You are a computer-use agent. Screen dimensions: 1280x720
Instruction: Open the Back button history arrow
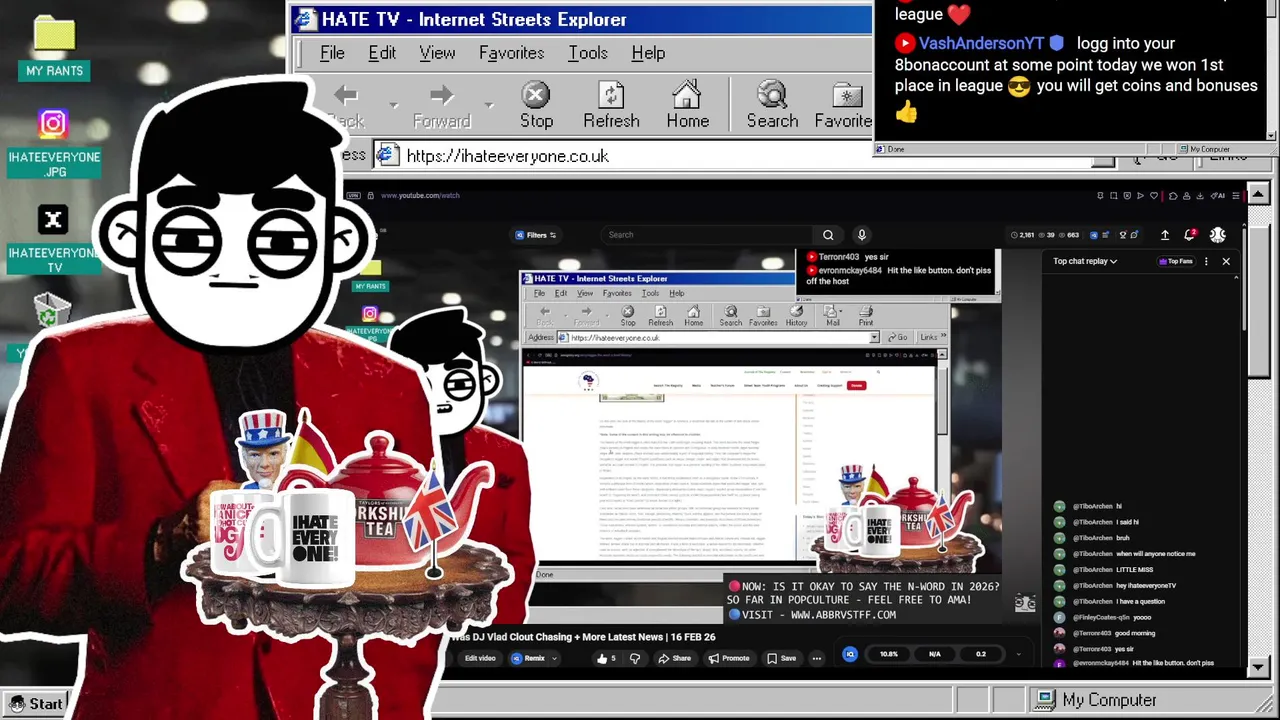[393, 104]
